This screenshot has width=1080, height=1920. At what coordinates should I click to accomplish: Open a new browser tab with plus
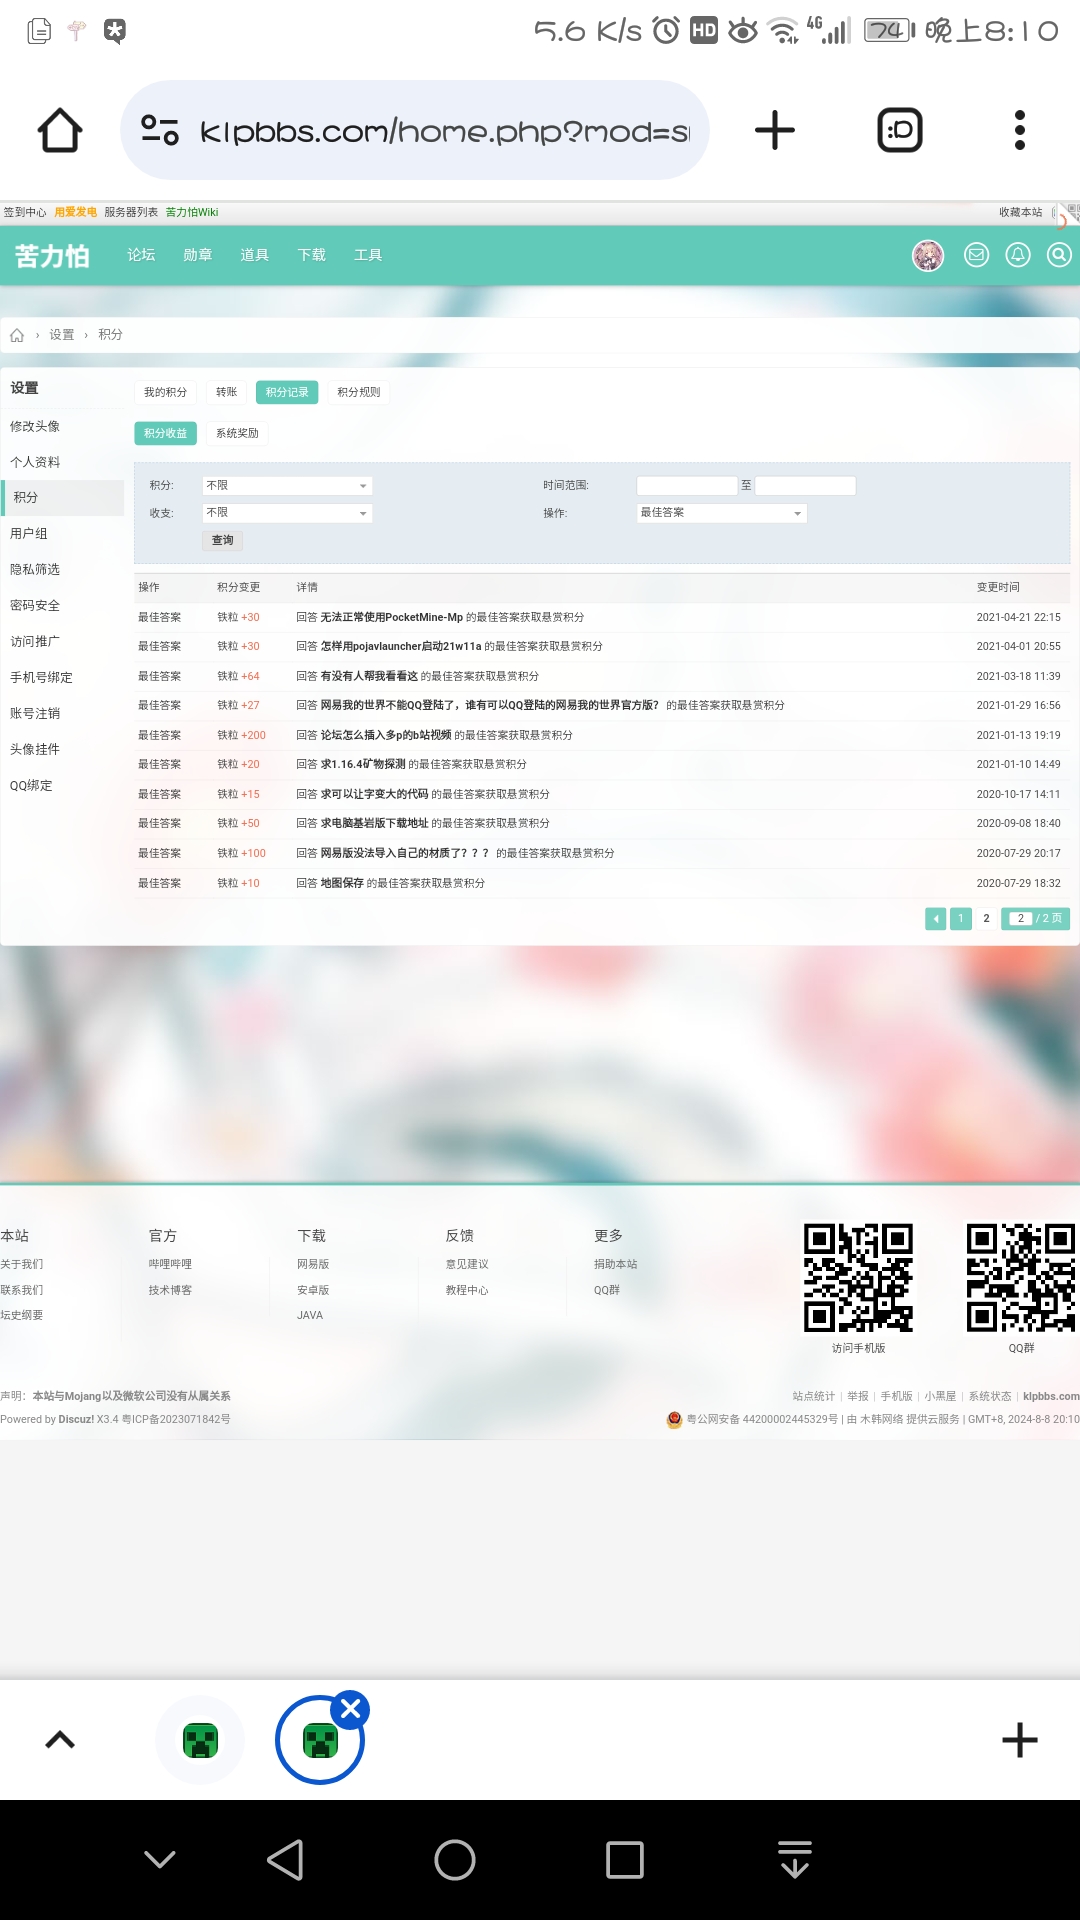(774, 130)
